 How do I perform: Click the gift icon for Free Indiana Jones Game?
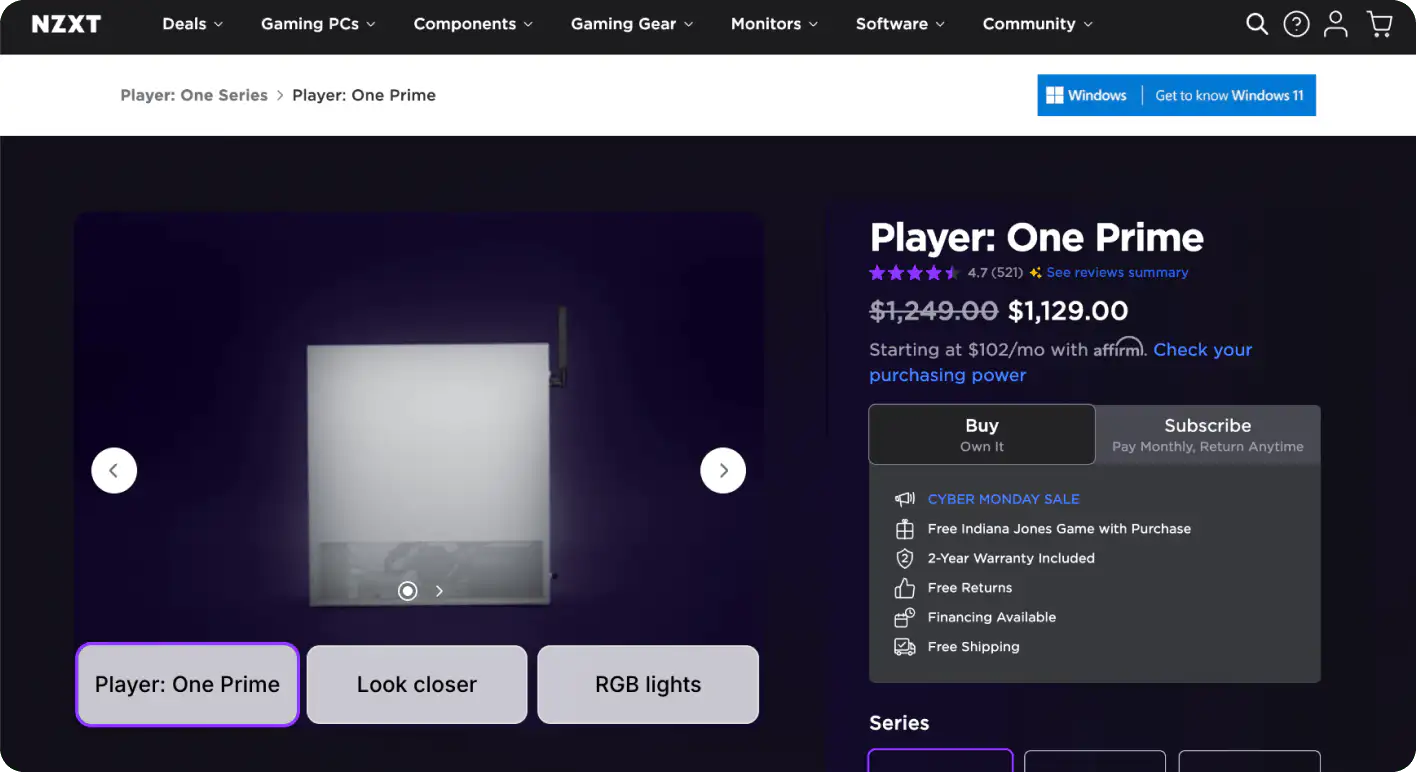[x=904, y=529]
